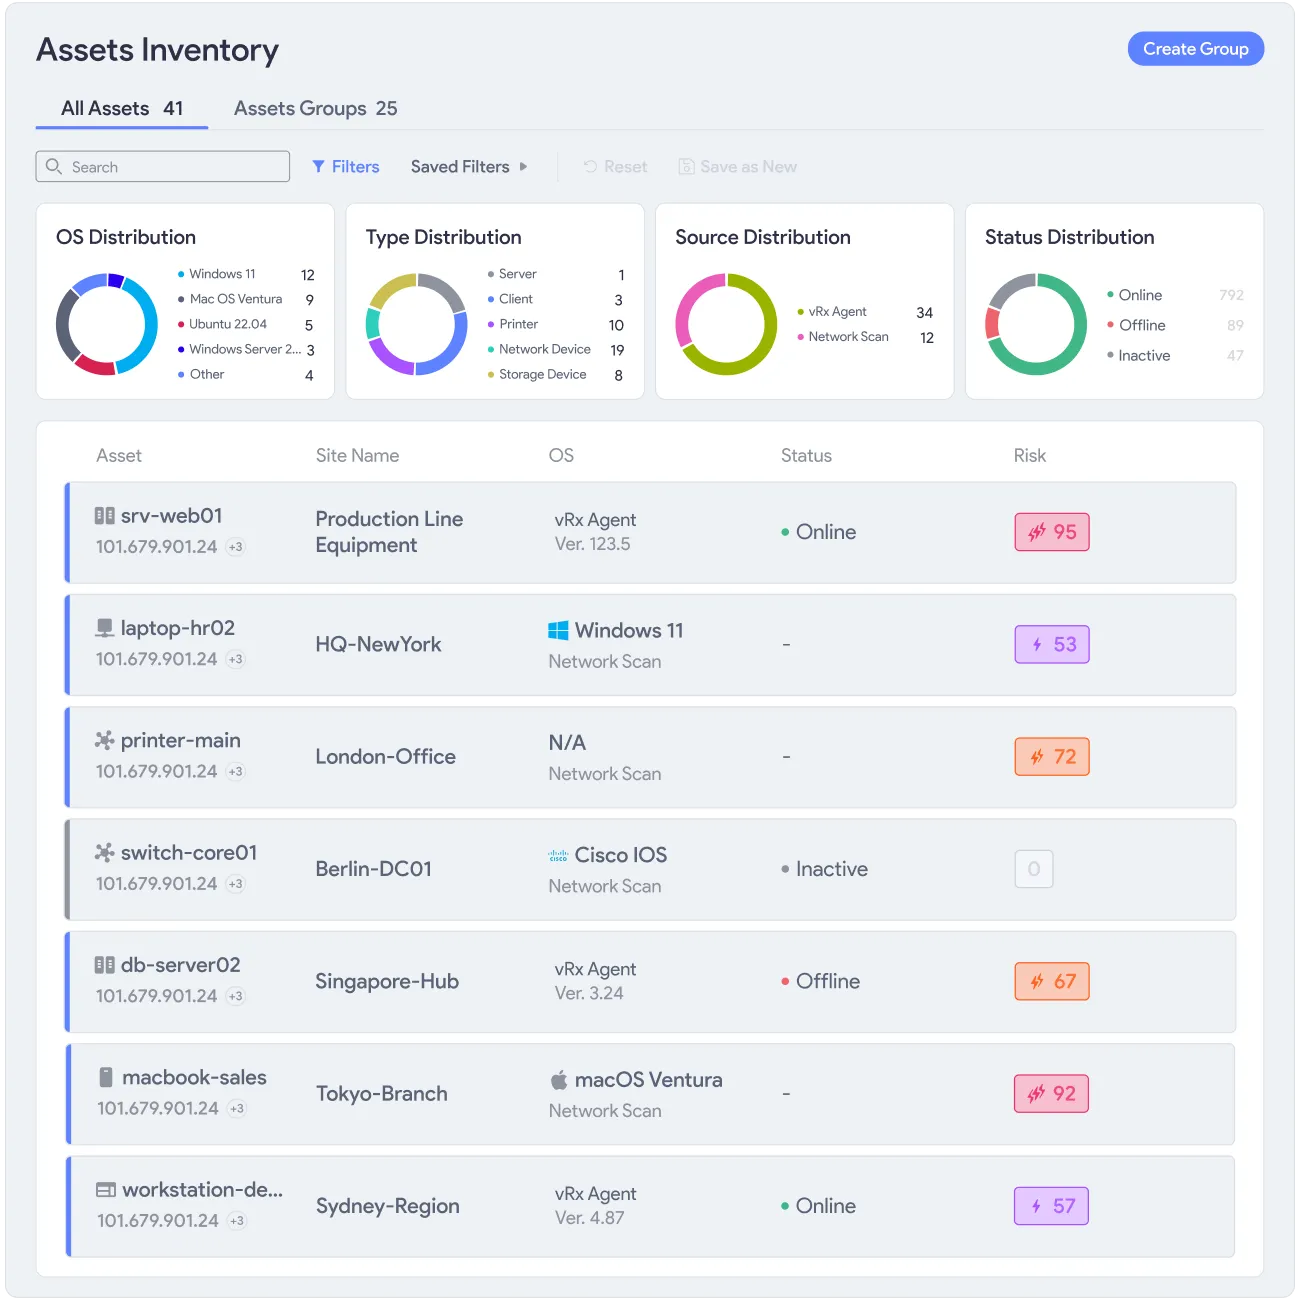Screen dimensions: 1300x1300
Task: Select vRx Agent source legend entry
Action: (x=865, y=312)
